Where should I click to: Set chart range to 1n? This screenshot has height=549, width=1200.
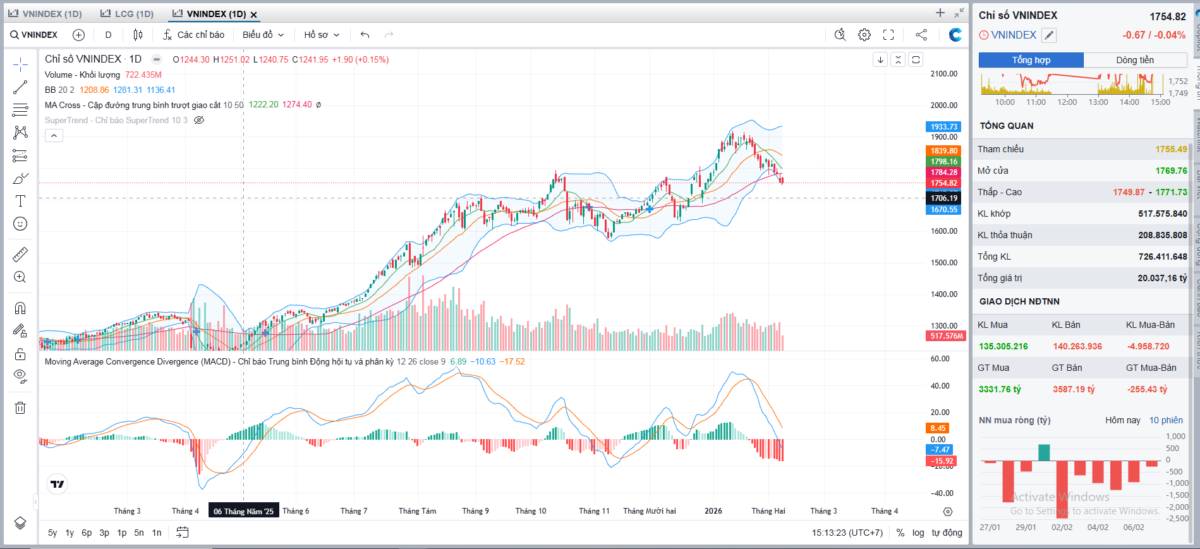[x=157, y=533]
